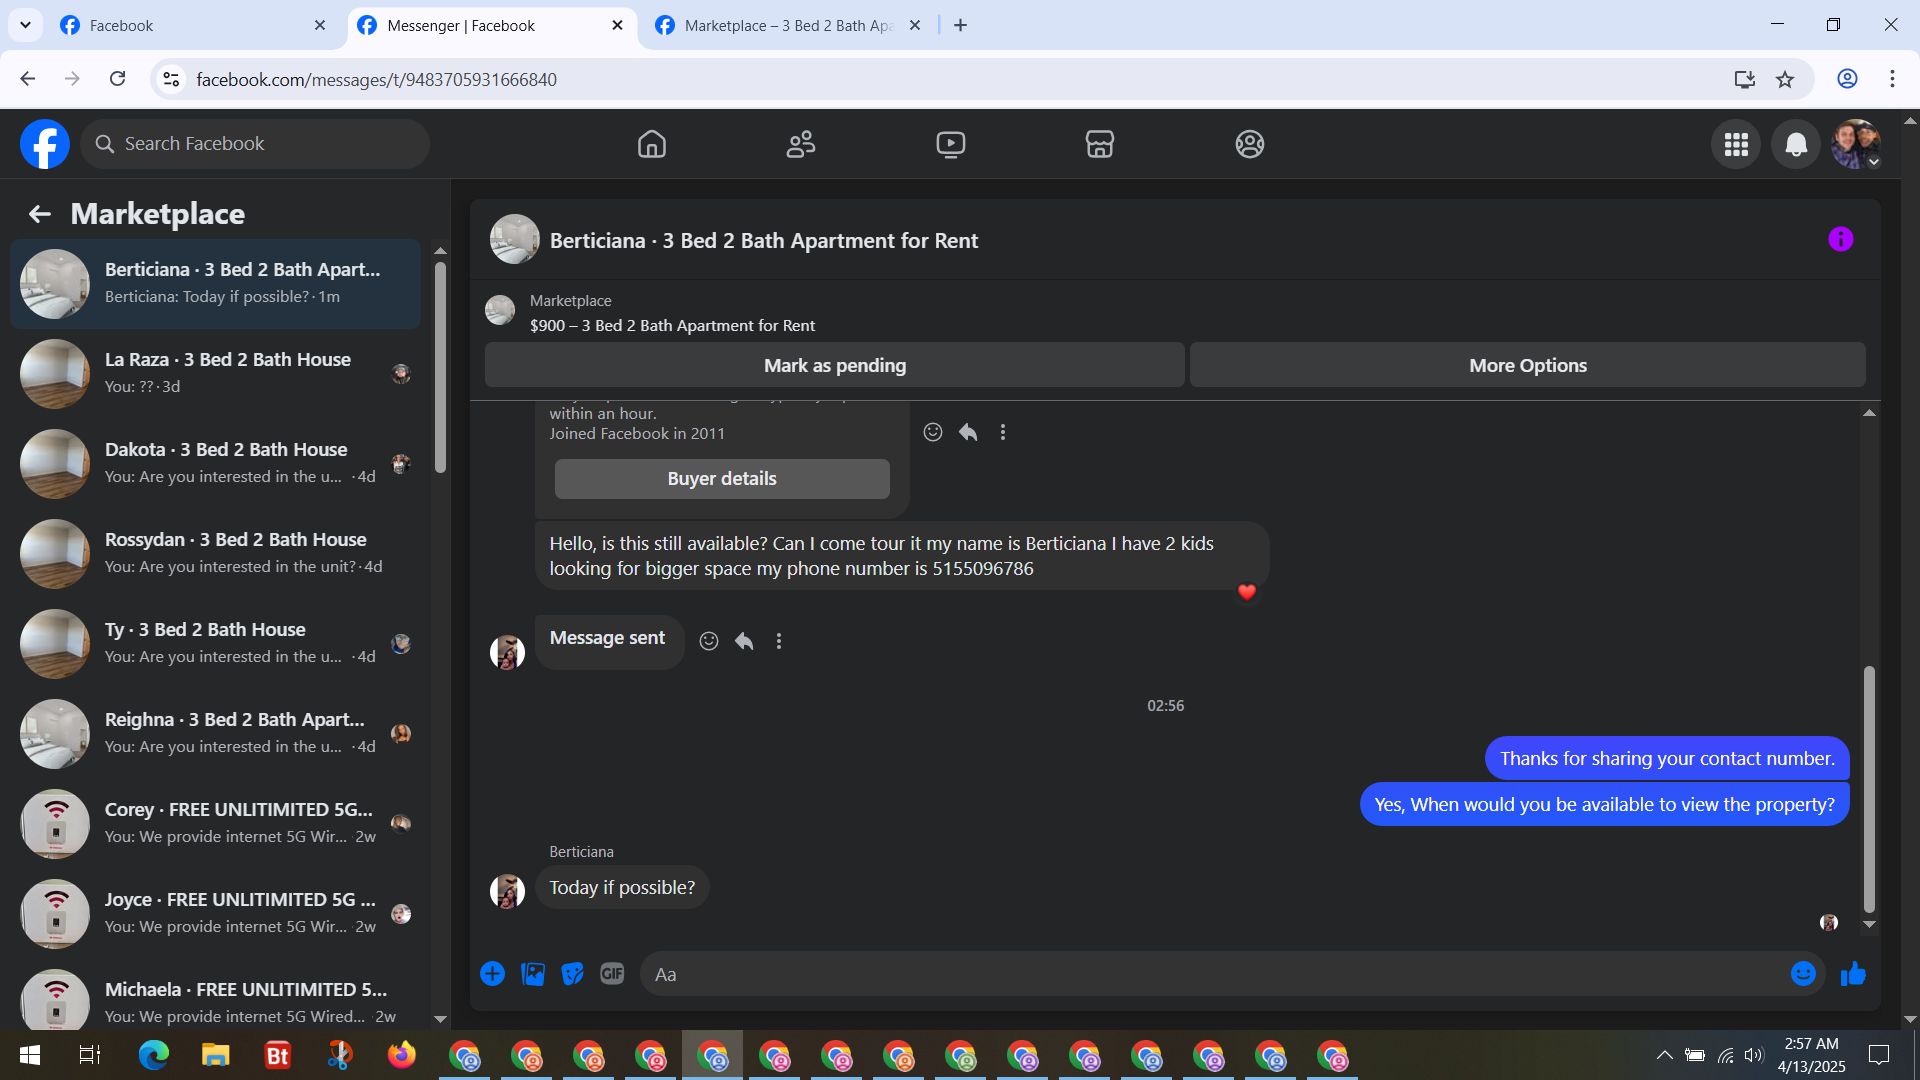Open more options for buyer profile card
The width and height of the screenshot is (1920, 1080).
point(1003,432)
